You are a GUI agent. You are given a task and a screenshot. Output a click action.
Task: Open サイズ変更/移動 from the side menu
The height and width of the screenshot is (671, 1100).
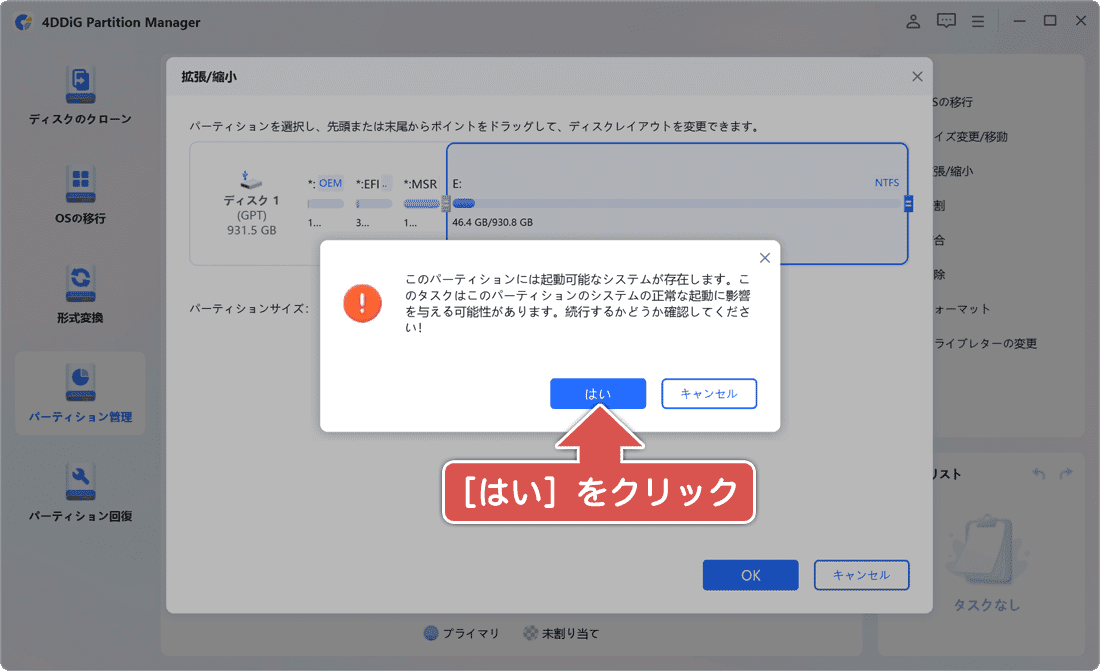coord(970,136)
